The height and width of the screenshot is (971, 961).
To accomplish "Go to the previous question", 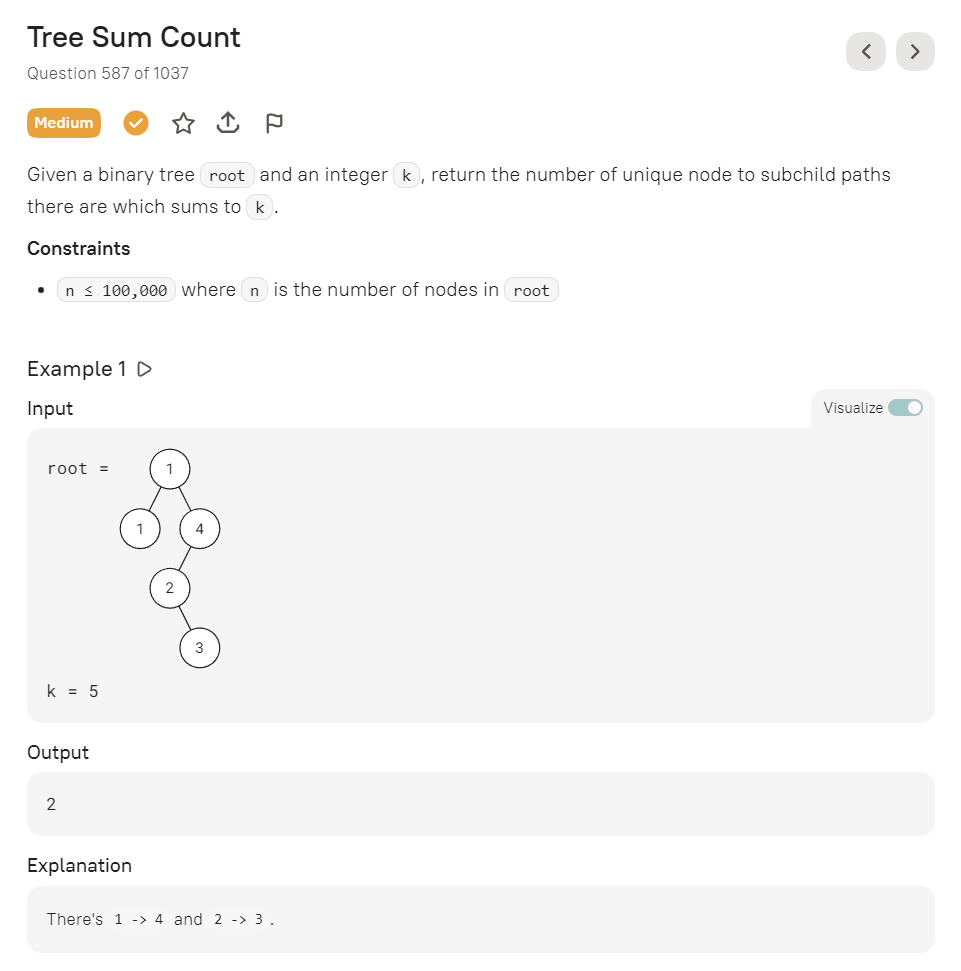I will tap(866, 52).
